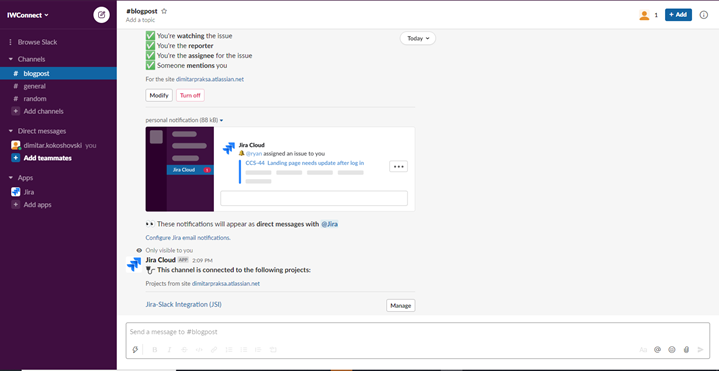Click the #blogpost channel title
The height and width of the screenshot is (371, 719).
[142, 11]
